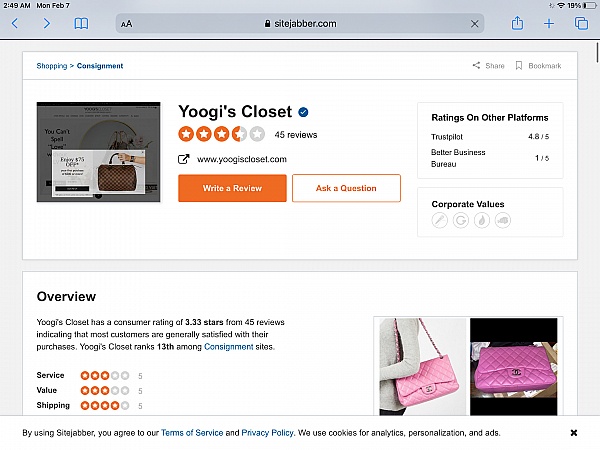
Task: Click the Share icon on page
Action: coord(488,66)
